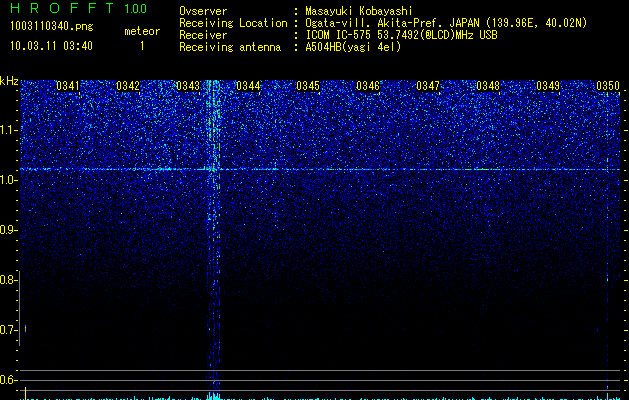This screenshot has width=629, height=400.
Task: Click the A504HB(yagi 4el) antenna text
Action: pyautogui.click(x=353, y=47)
